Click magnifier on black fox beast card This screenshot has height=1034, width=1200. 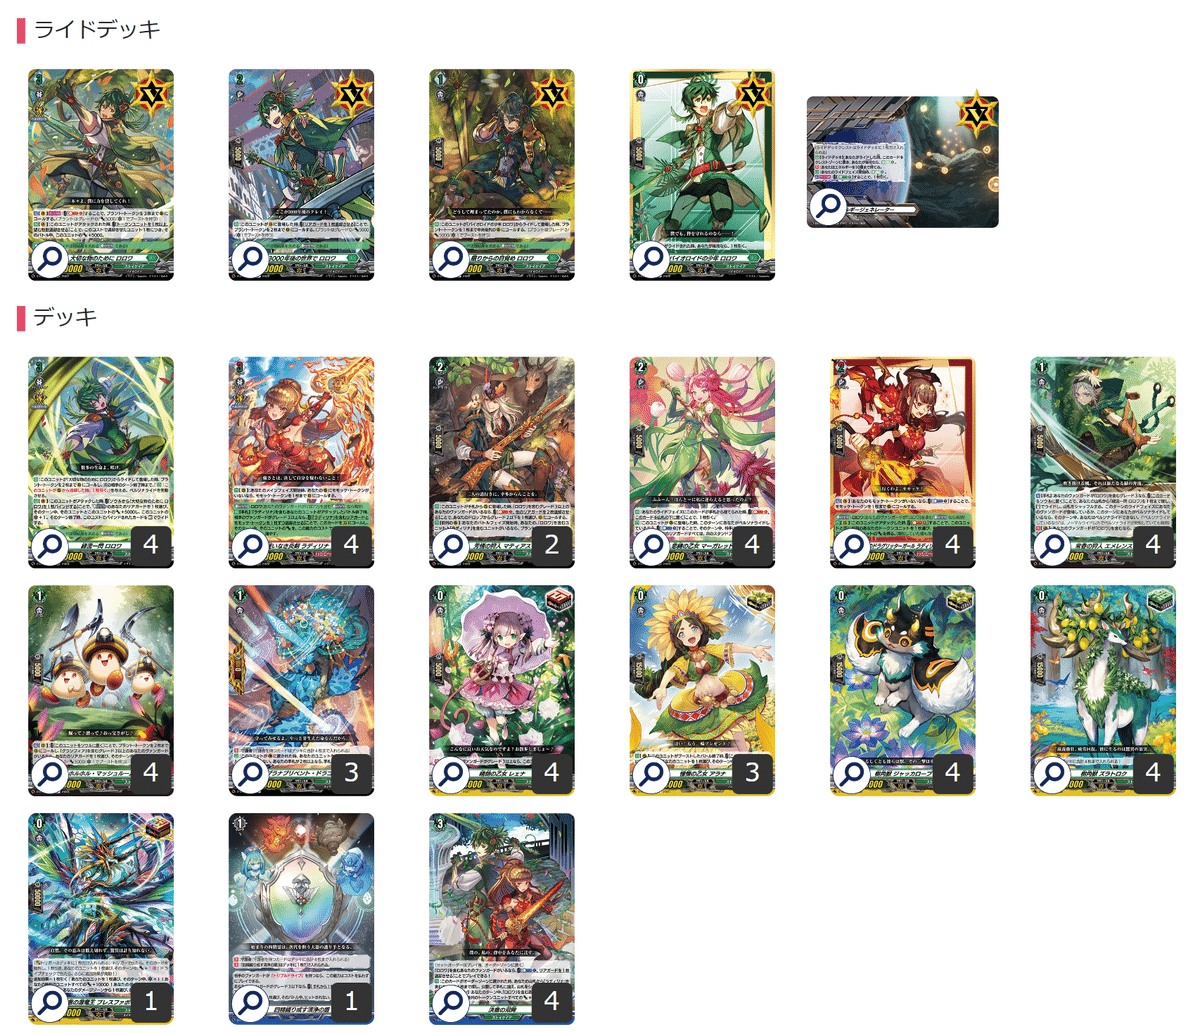(x=852, y=774)
